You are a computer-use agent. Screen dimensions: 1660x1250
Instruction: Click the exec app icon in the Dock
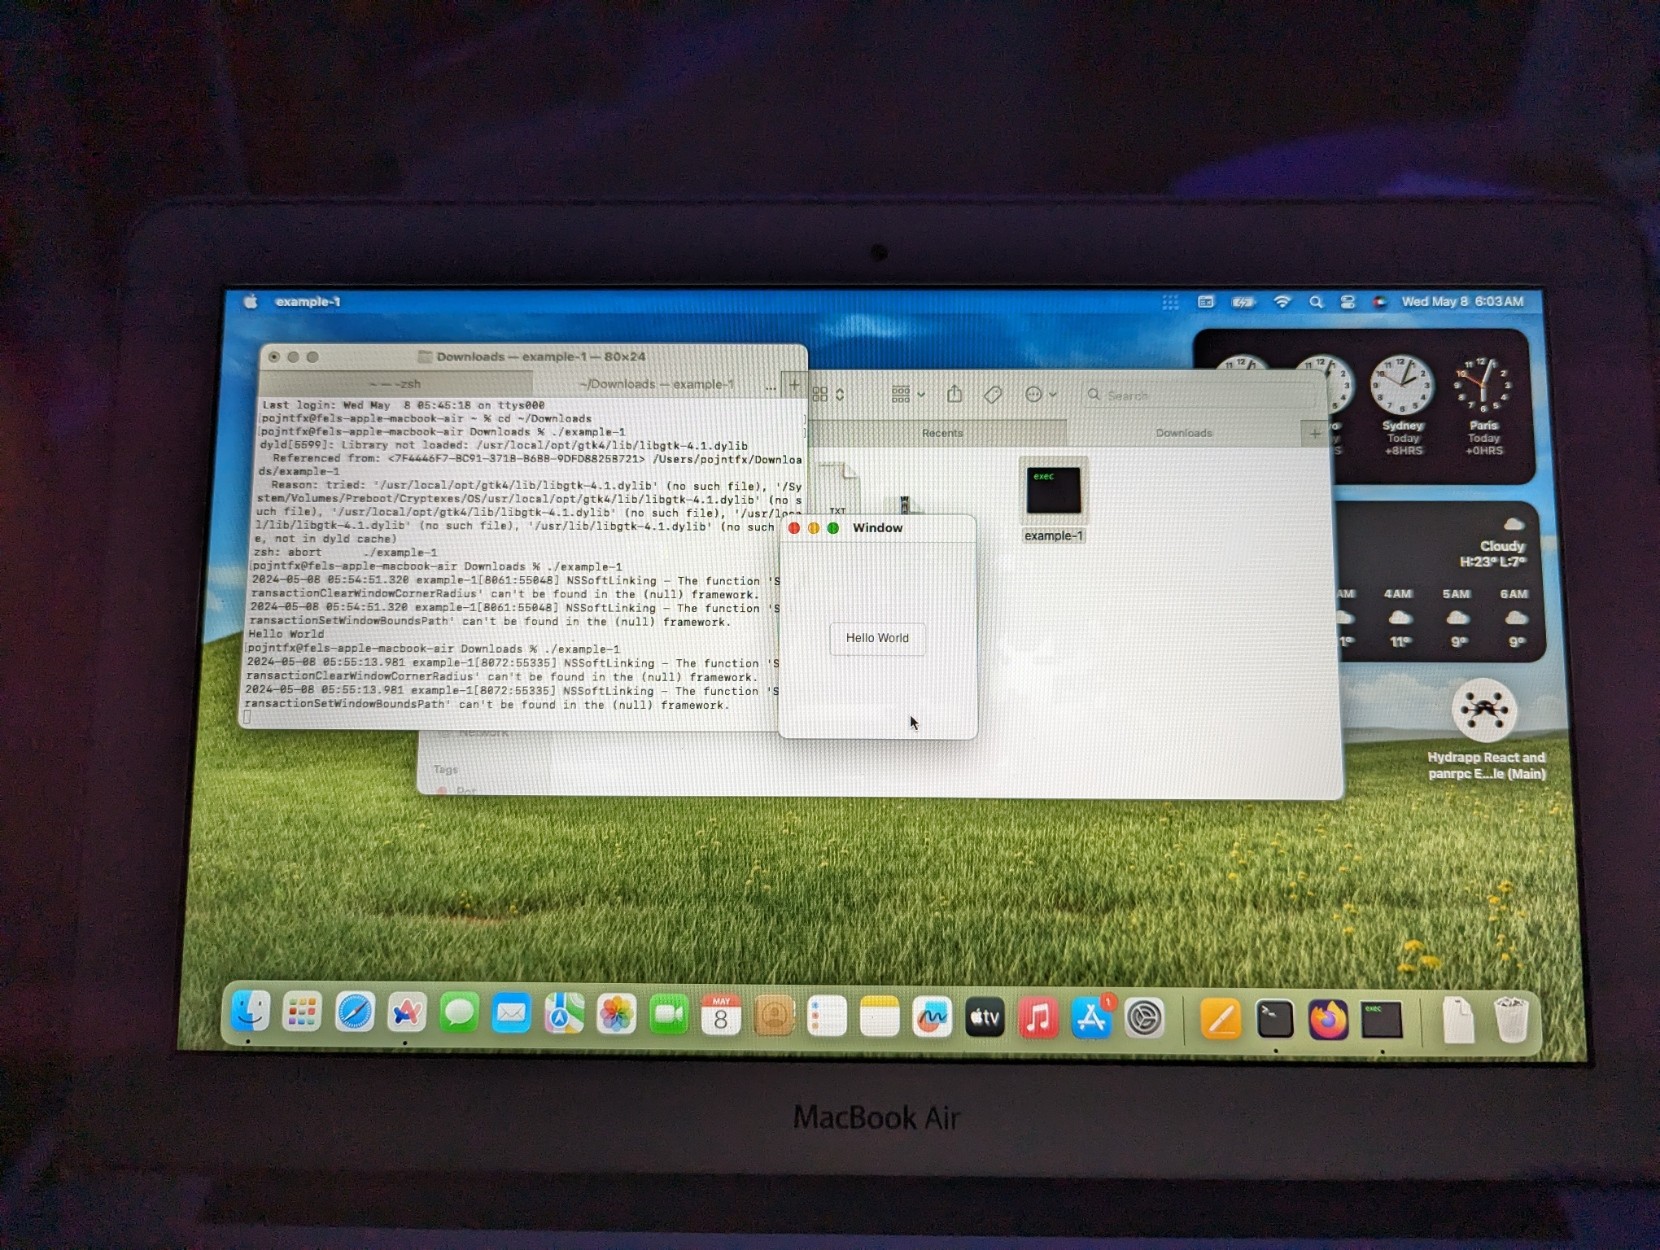click(x=1381, y=1021)
